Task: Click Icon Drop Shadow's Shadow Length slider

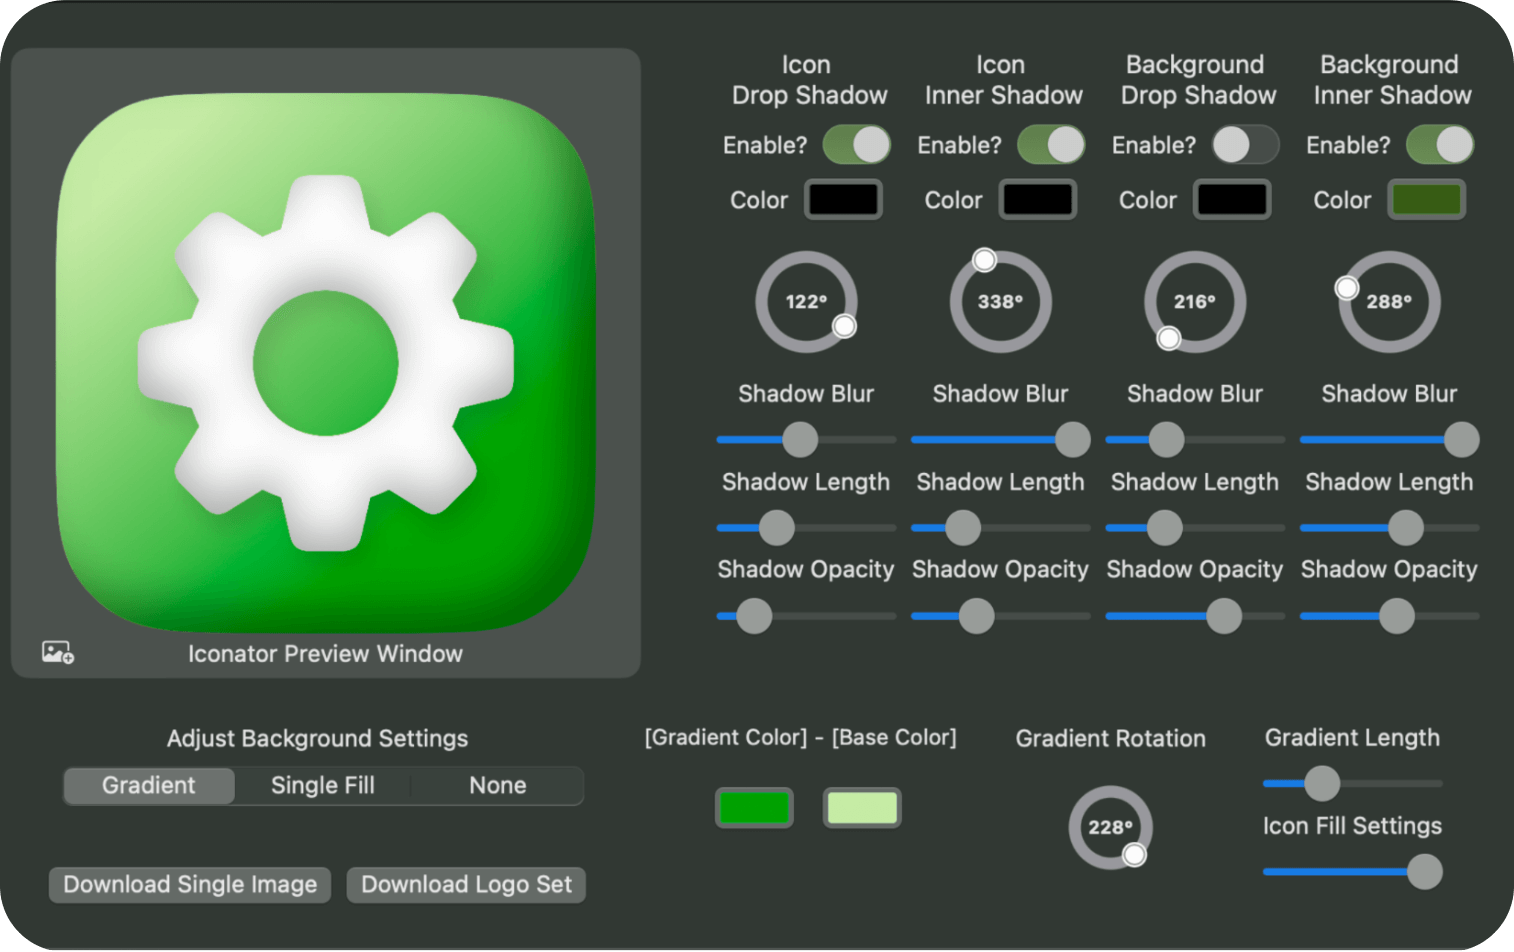Action: pyautogui.click(x=806, y=528)
